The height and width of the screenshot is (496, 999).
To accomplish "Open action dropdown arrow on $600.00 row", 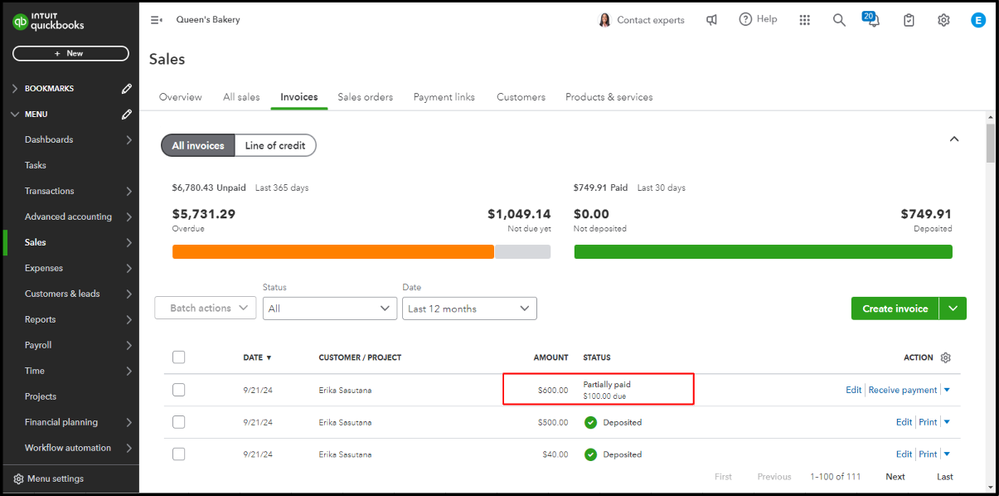I will [947, 390].
